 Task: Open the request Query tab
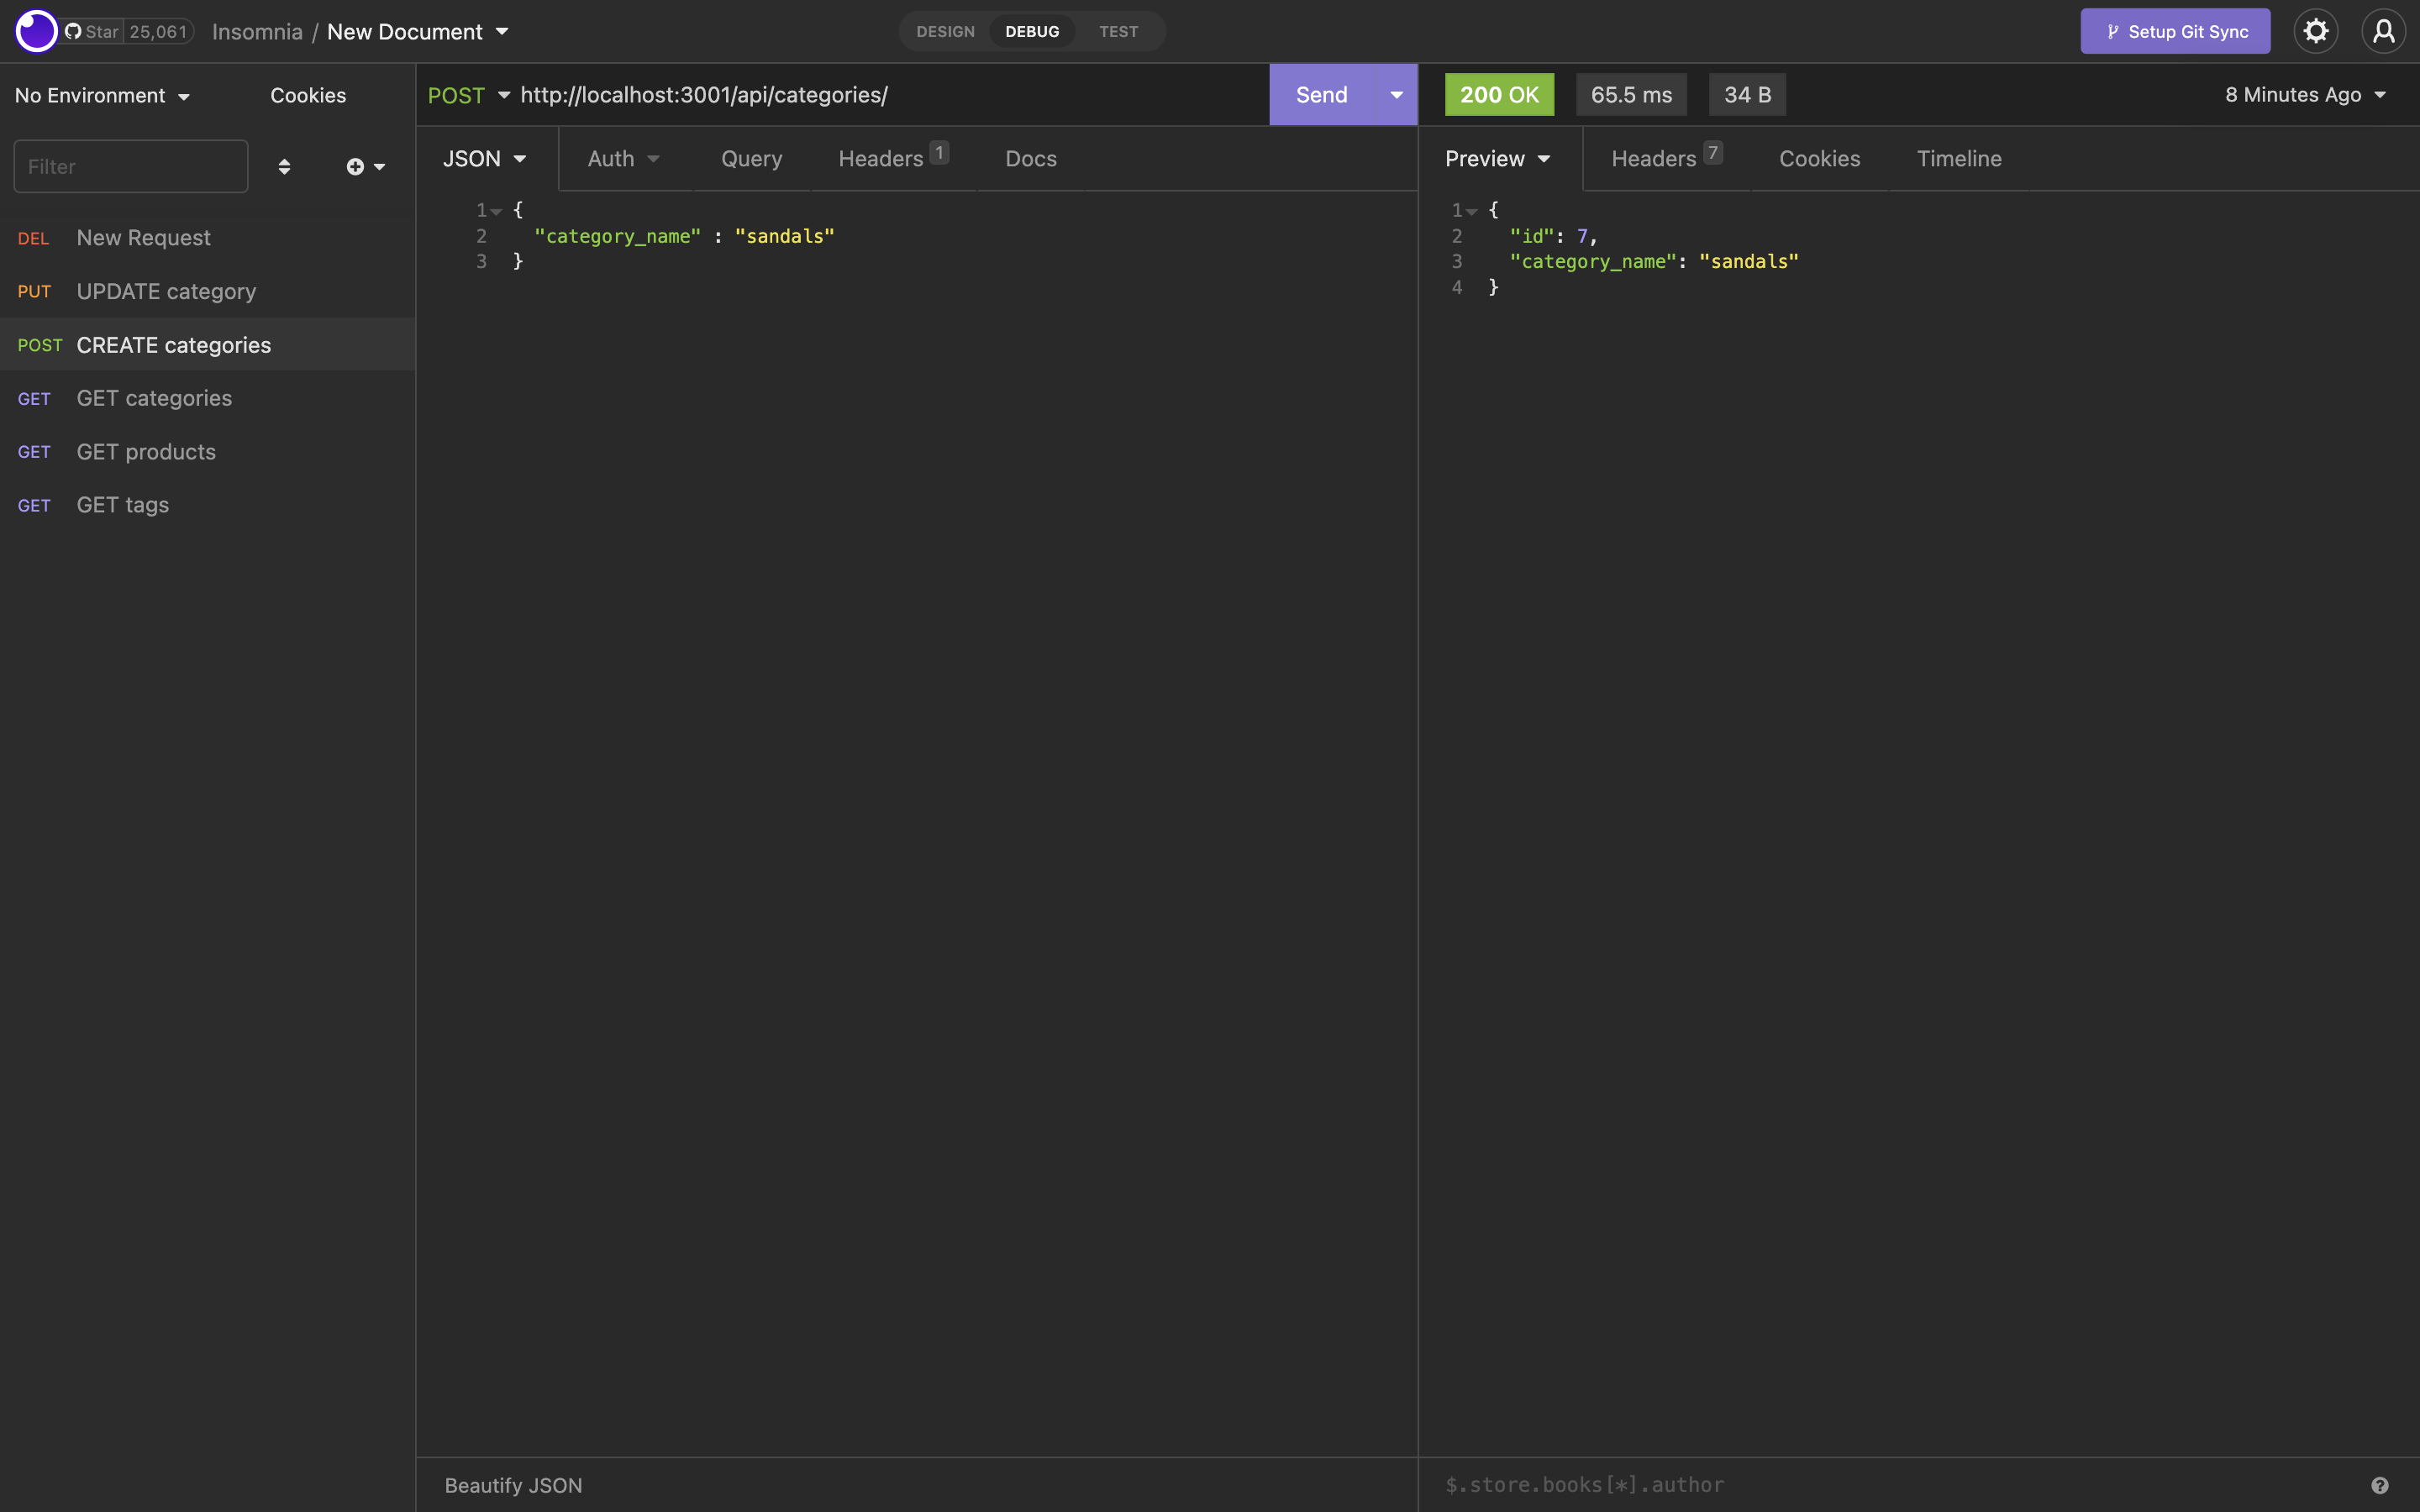point(751,158)
